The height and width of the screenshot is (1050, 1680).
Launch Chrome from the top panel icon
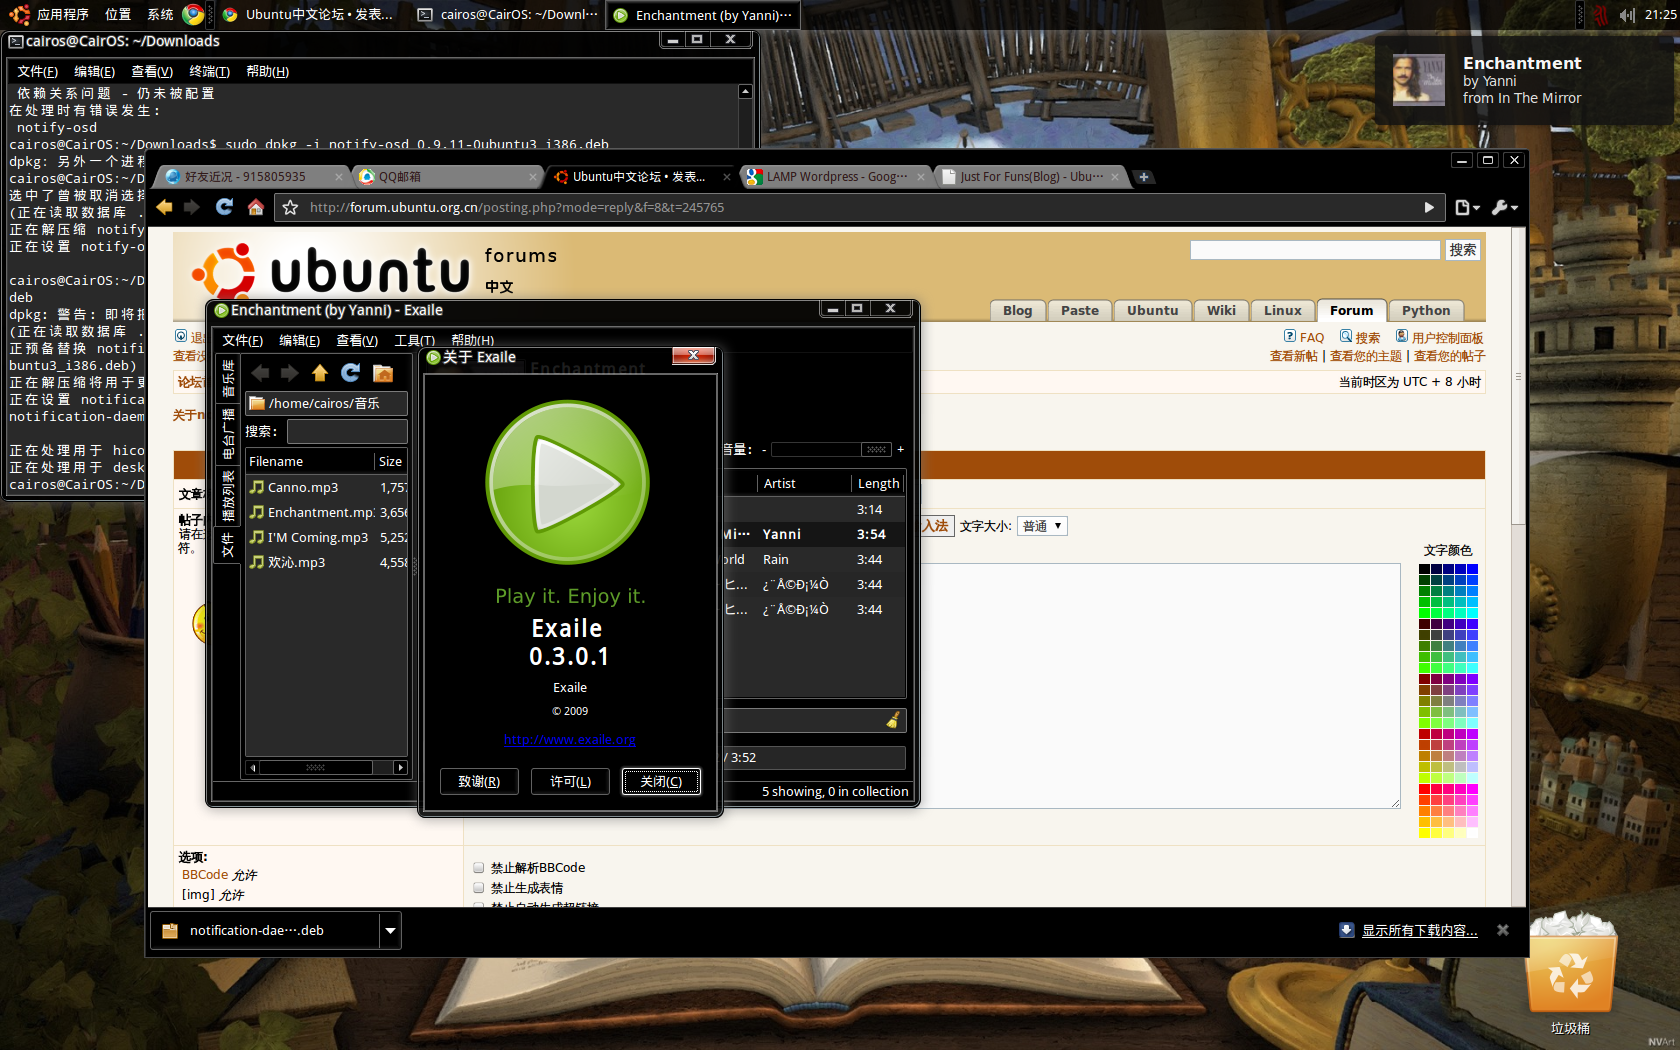pyautogui.click(x=194, y=14)
